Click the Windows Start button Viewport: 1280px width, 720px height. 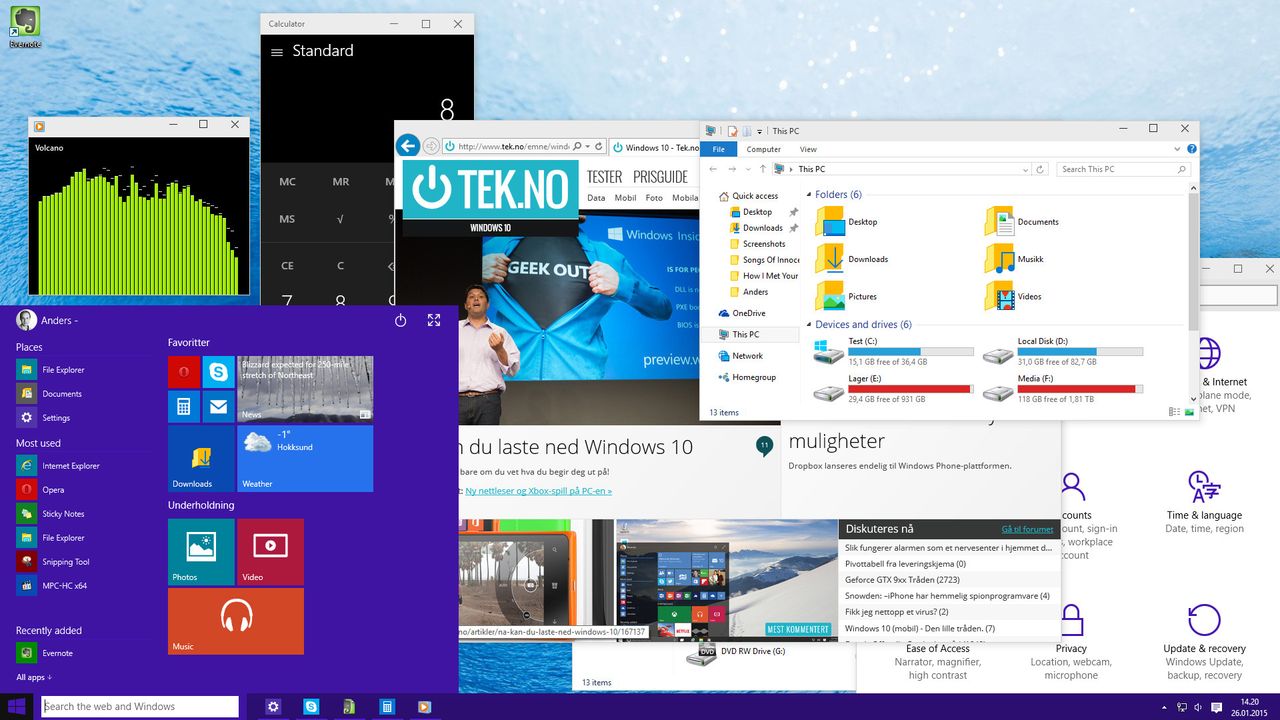point(17,706)
